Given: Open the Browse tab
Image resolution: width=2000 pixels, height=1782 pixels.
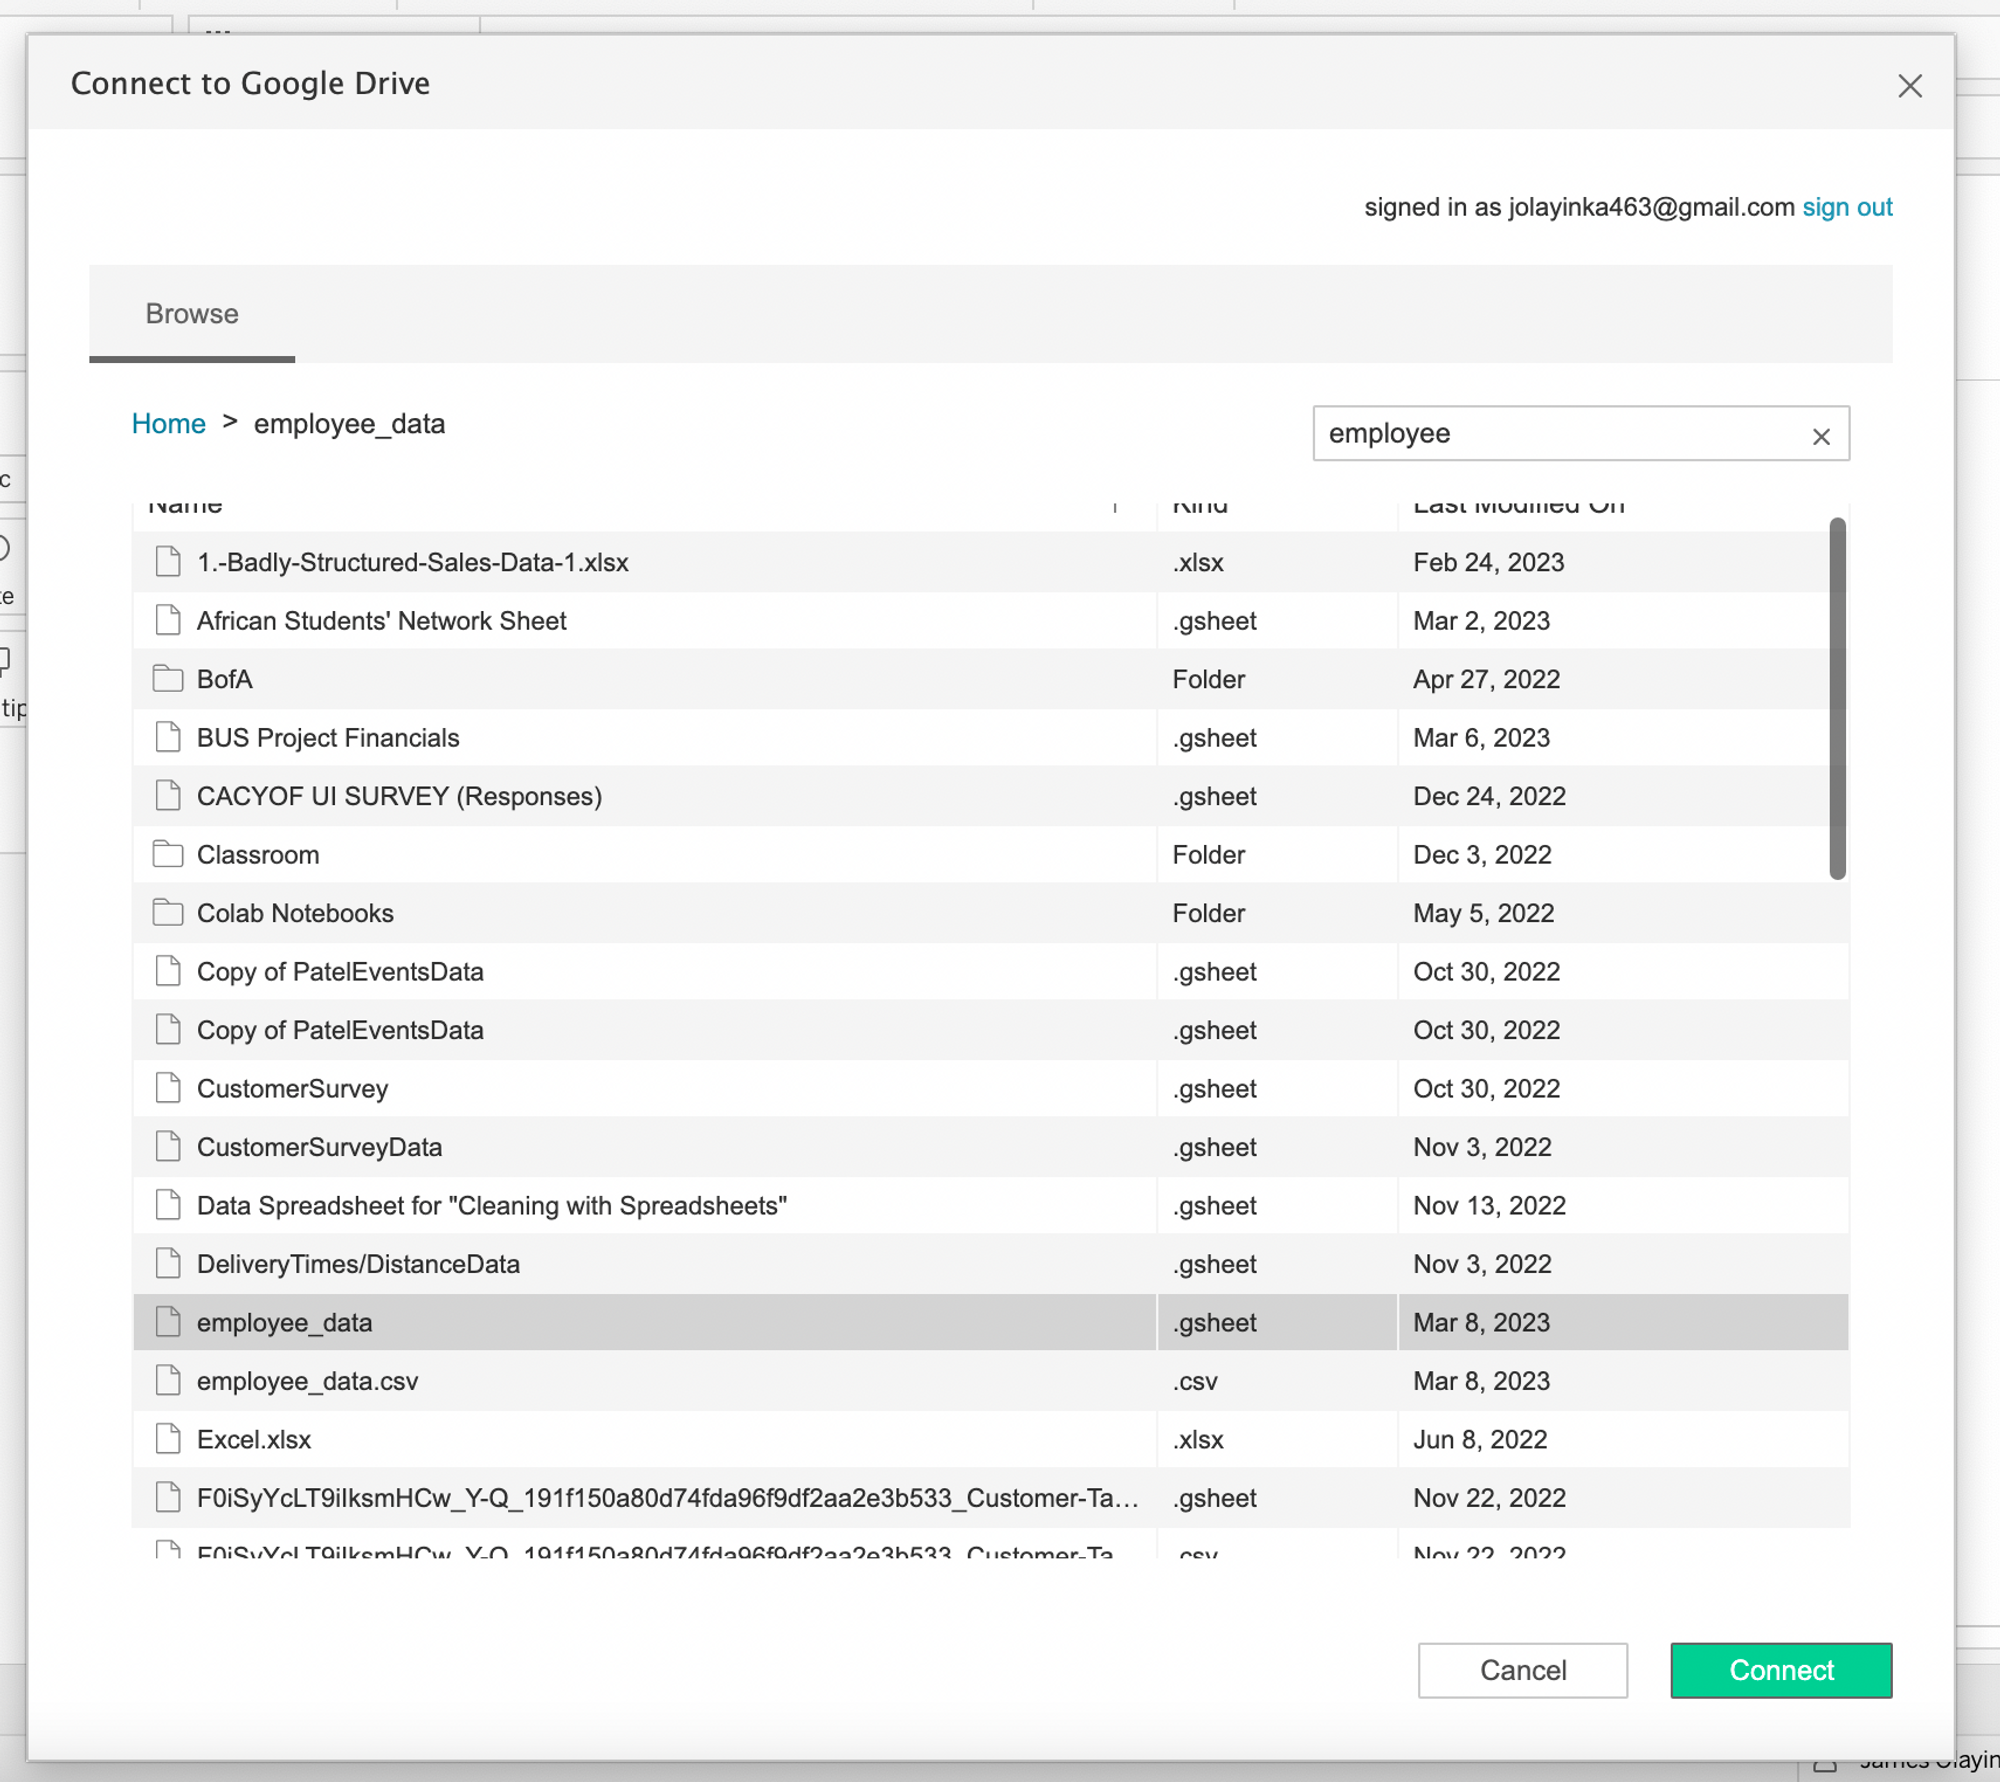Looking at the screenshot, I should point(192,314).
